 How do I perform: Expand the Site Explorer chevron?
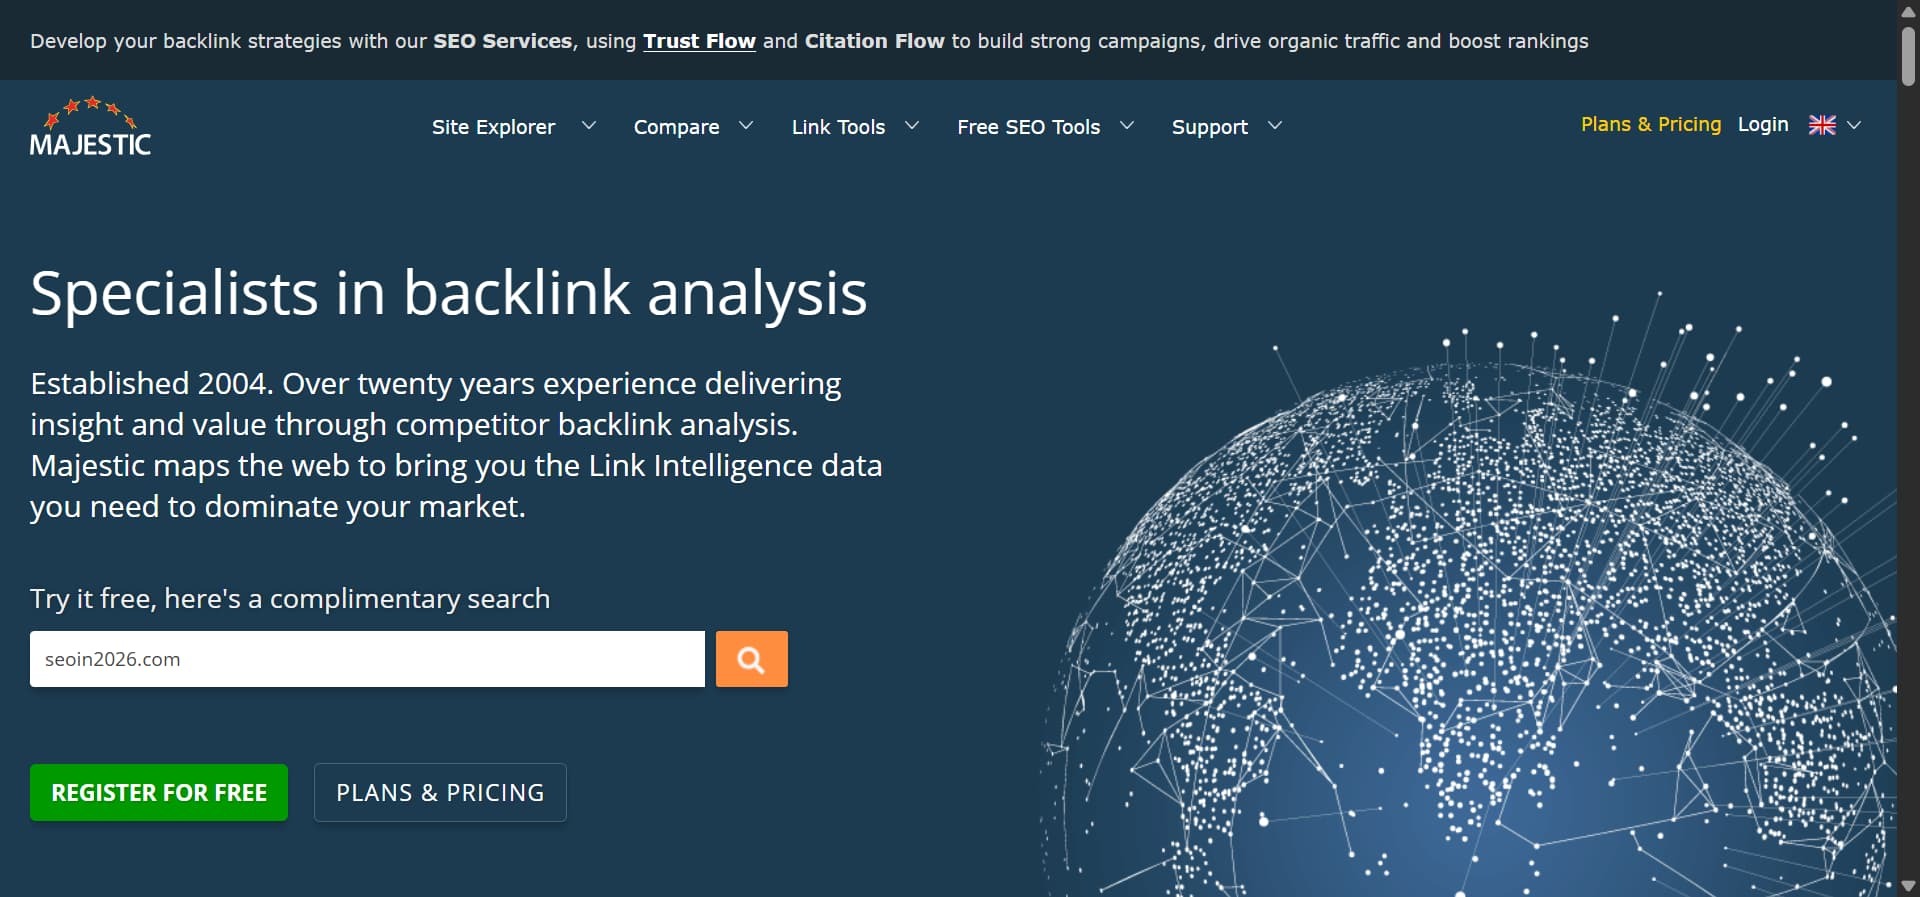pos(589,126)
